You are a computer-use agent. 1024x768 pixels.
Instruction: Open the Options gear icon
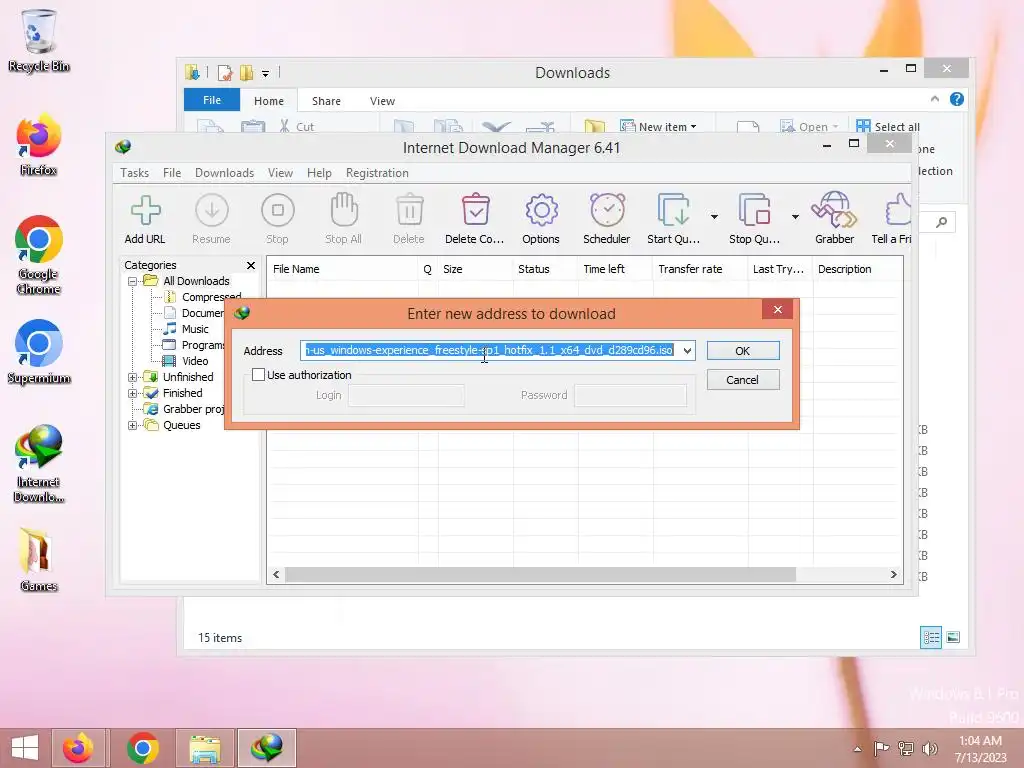(541, 210)
